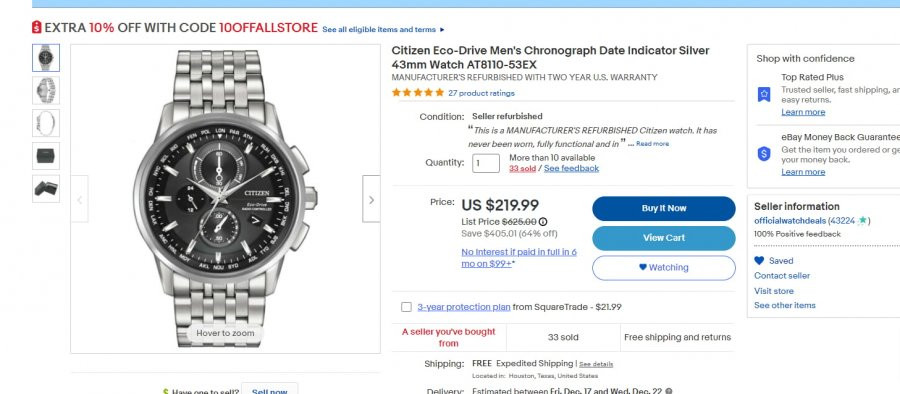The height and width of the screenshot is (394, 900).
Task: Expand condition description with Read more
Action: [x=652, y=144]
